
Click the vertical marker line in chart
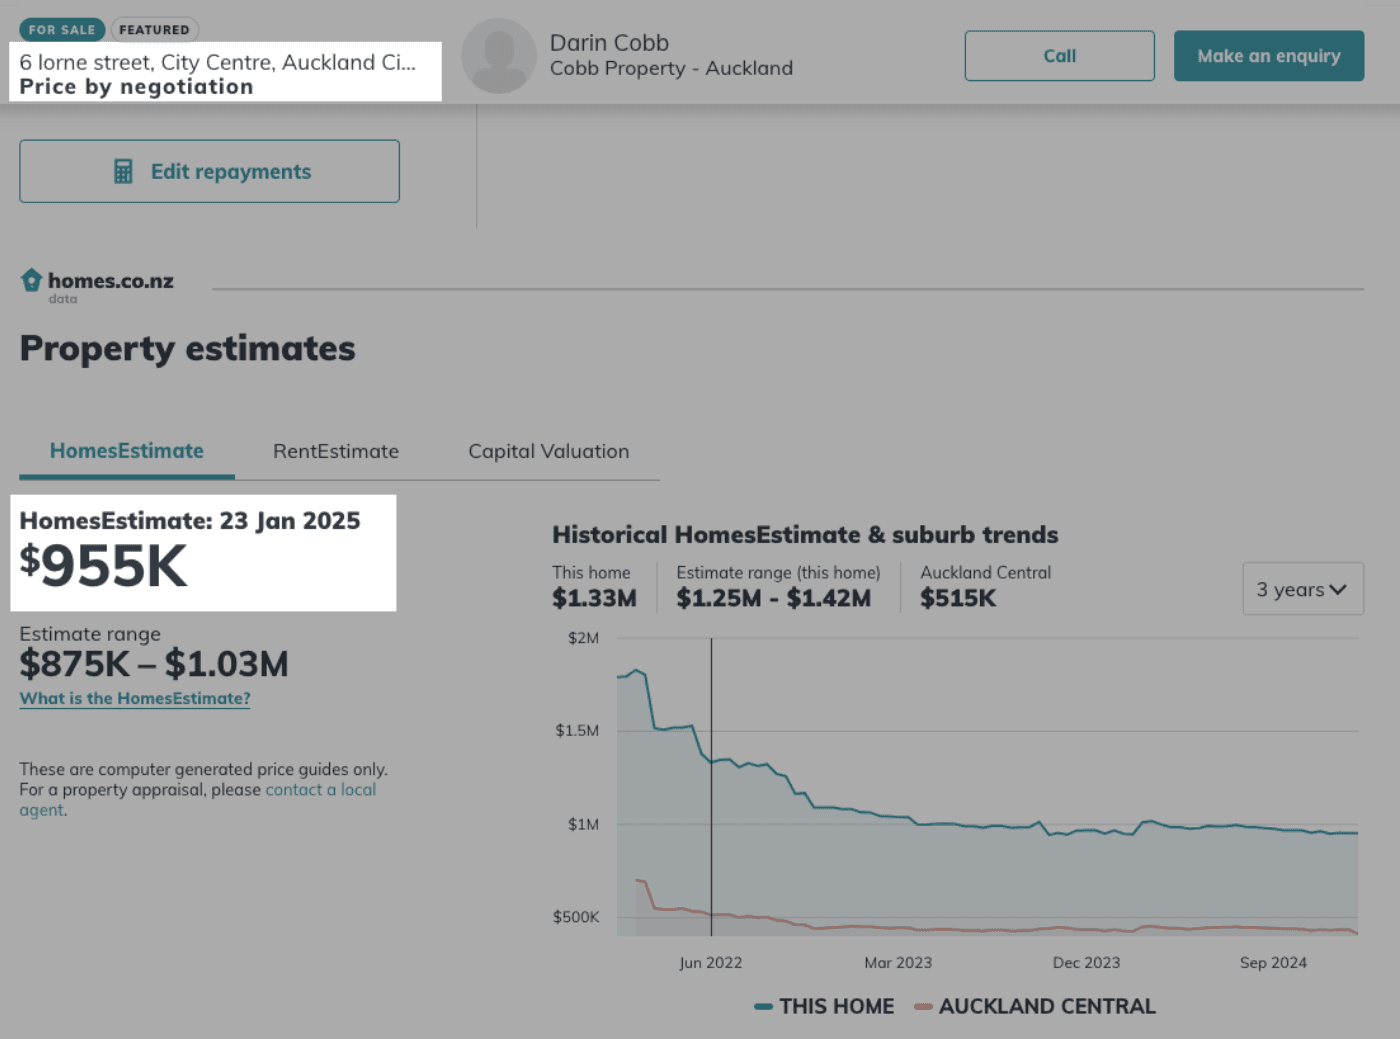[x=711, y=787]
